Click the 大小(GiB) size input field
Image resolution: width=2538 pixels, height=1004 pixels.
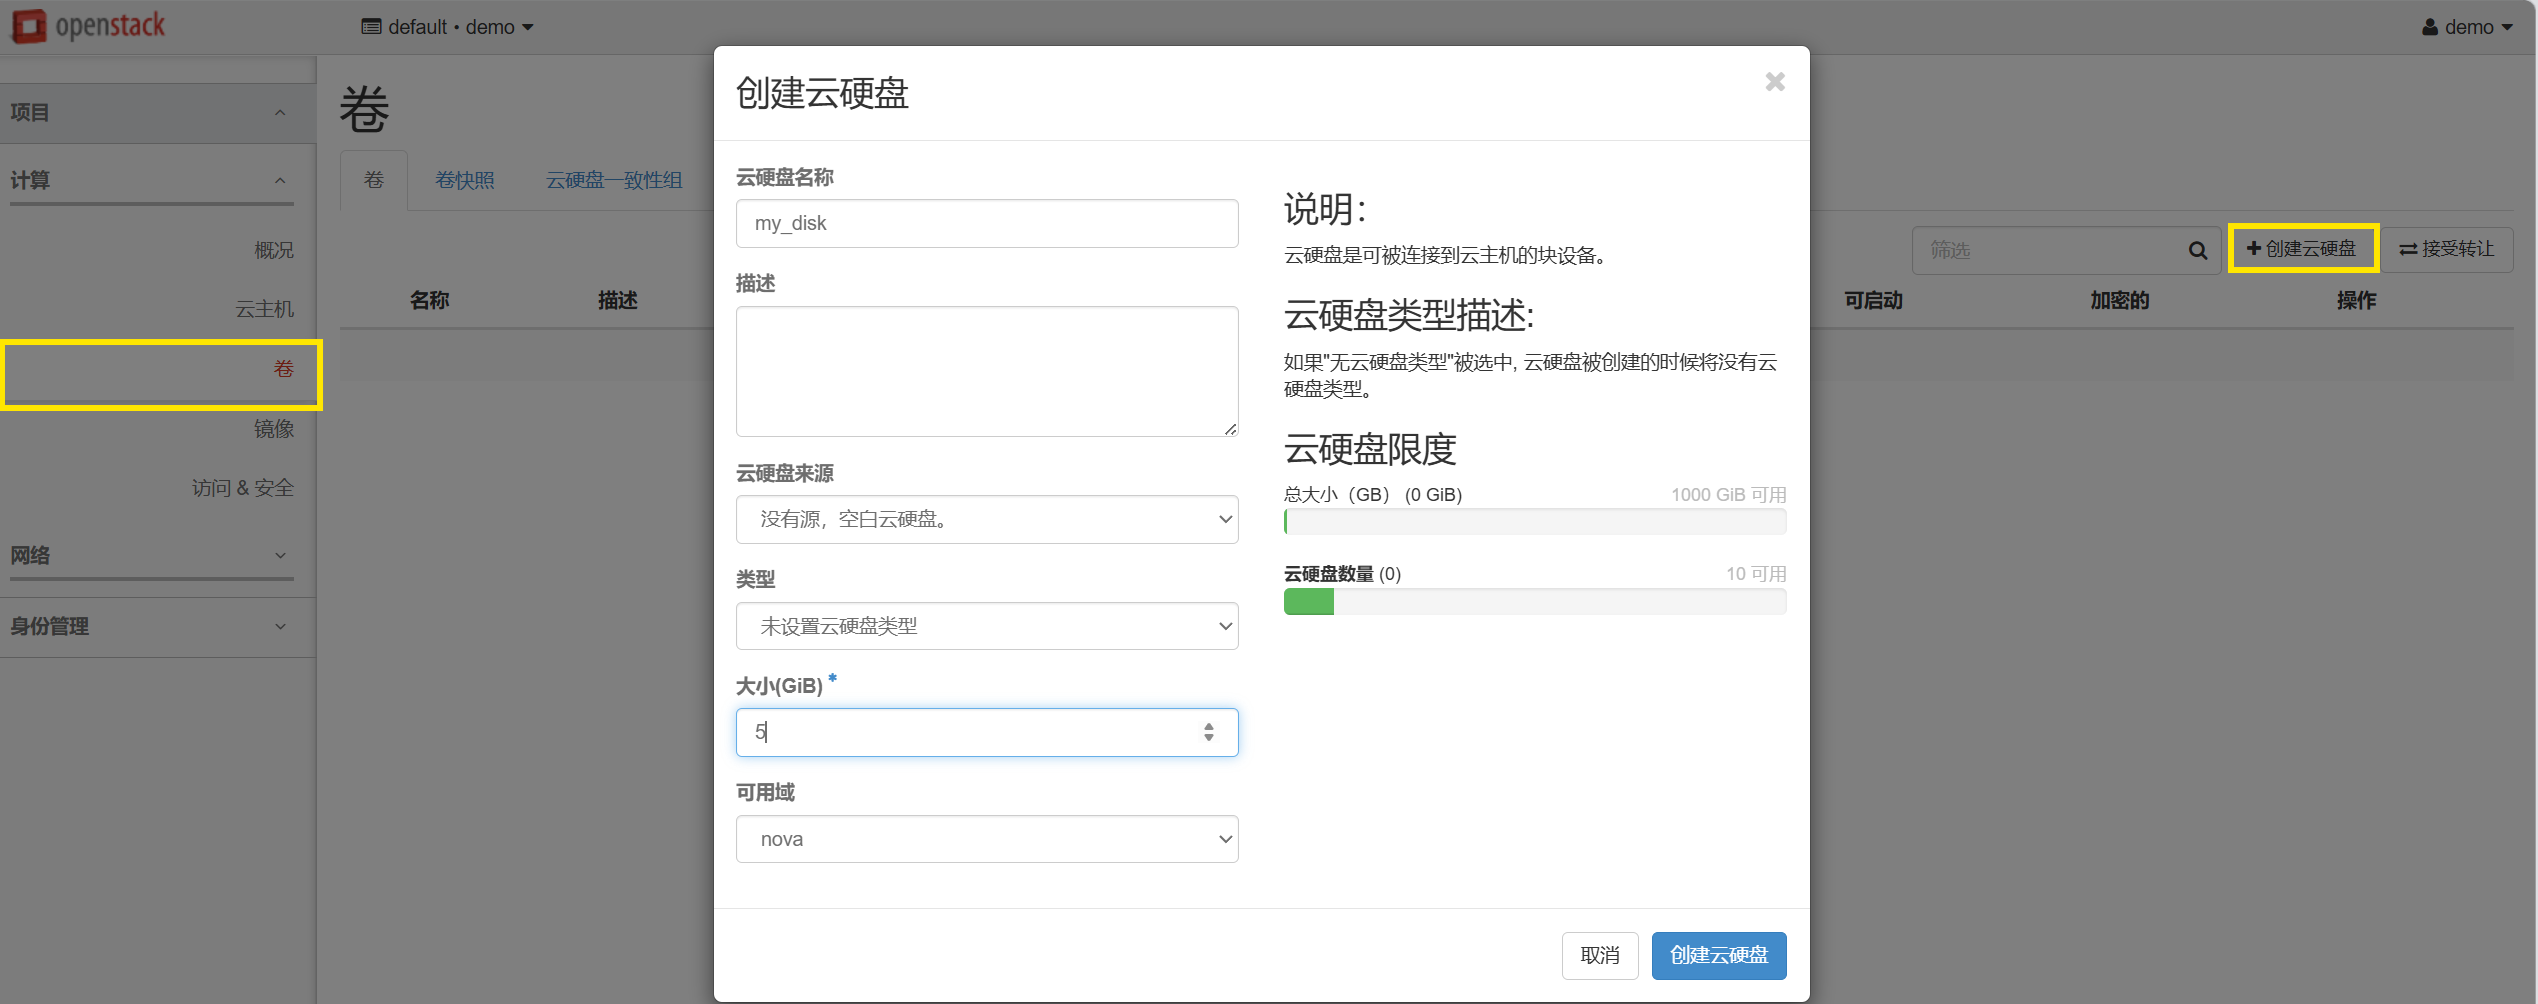987,732
